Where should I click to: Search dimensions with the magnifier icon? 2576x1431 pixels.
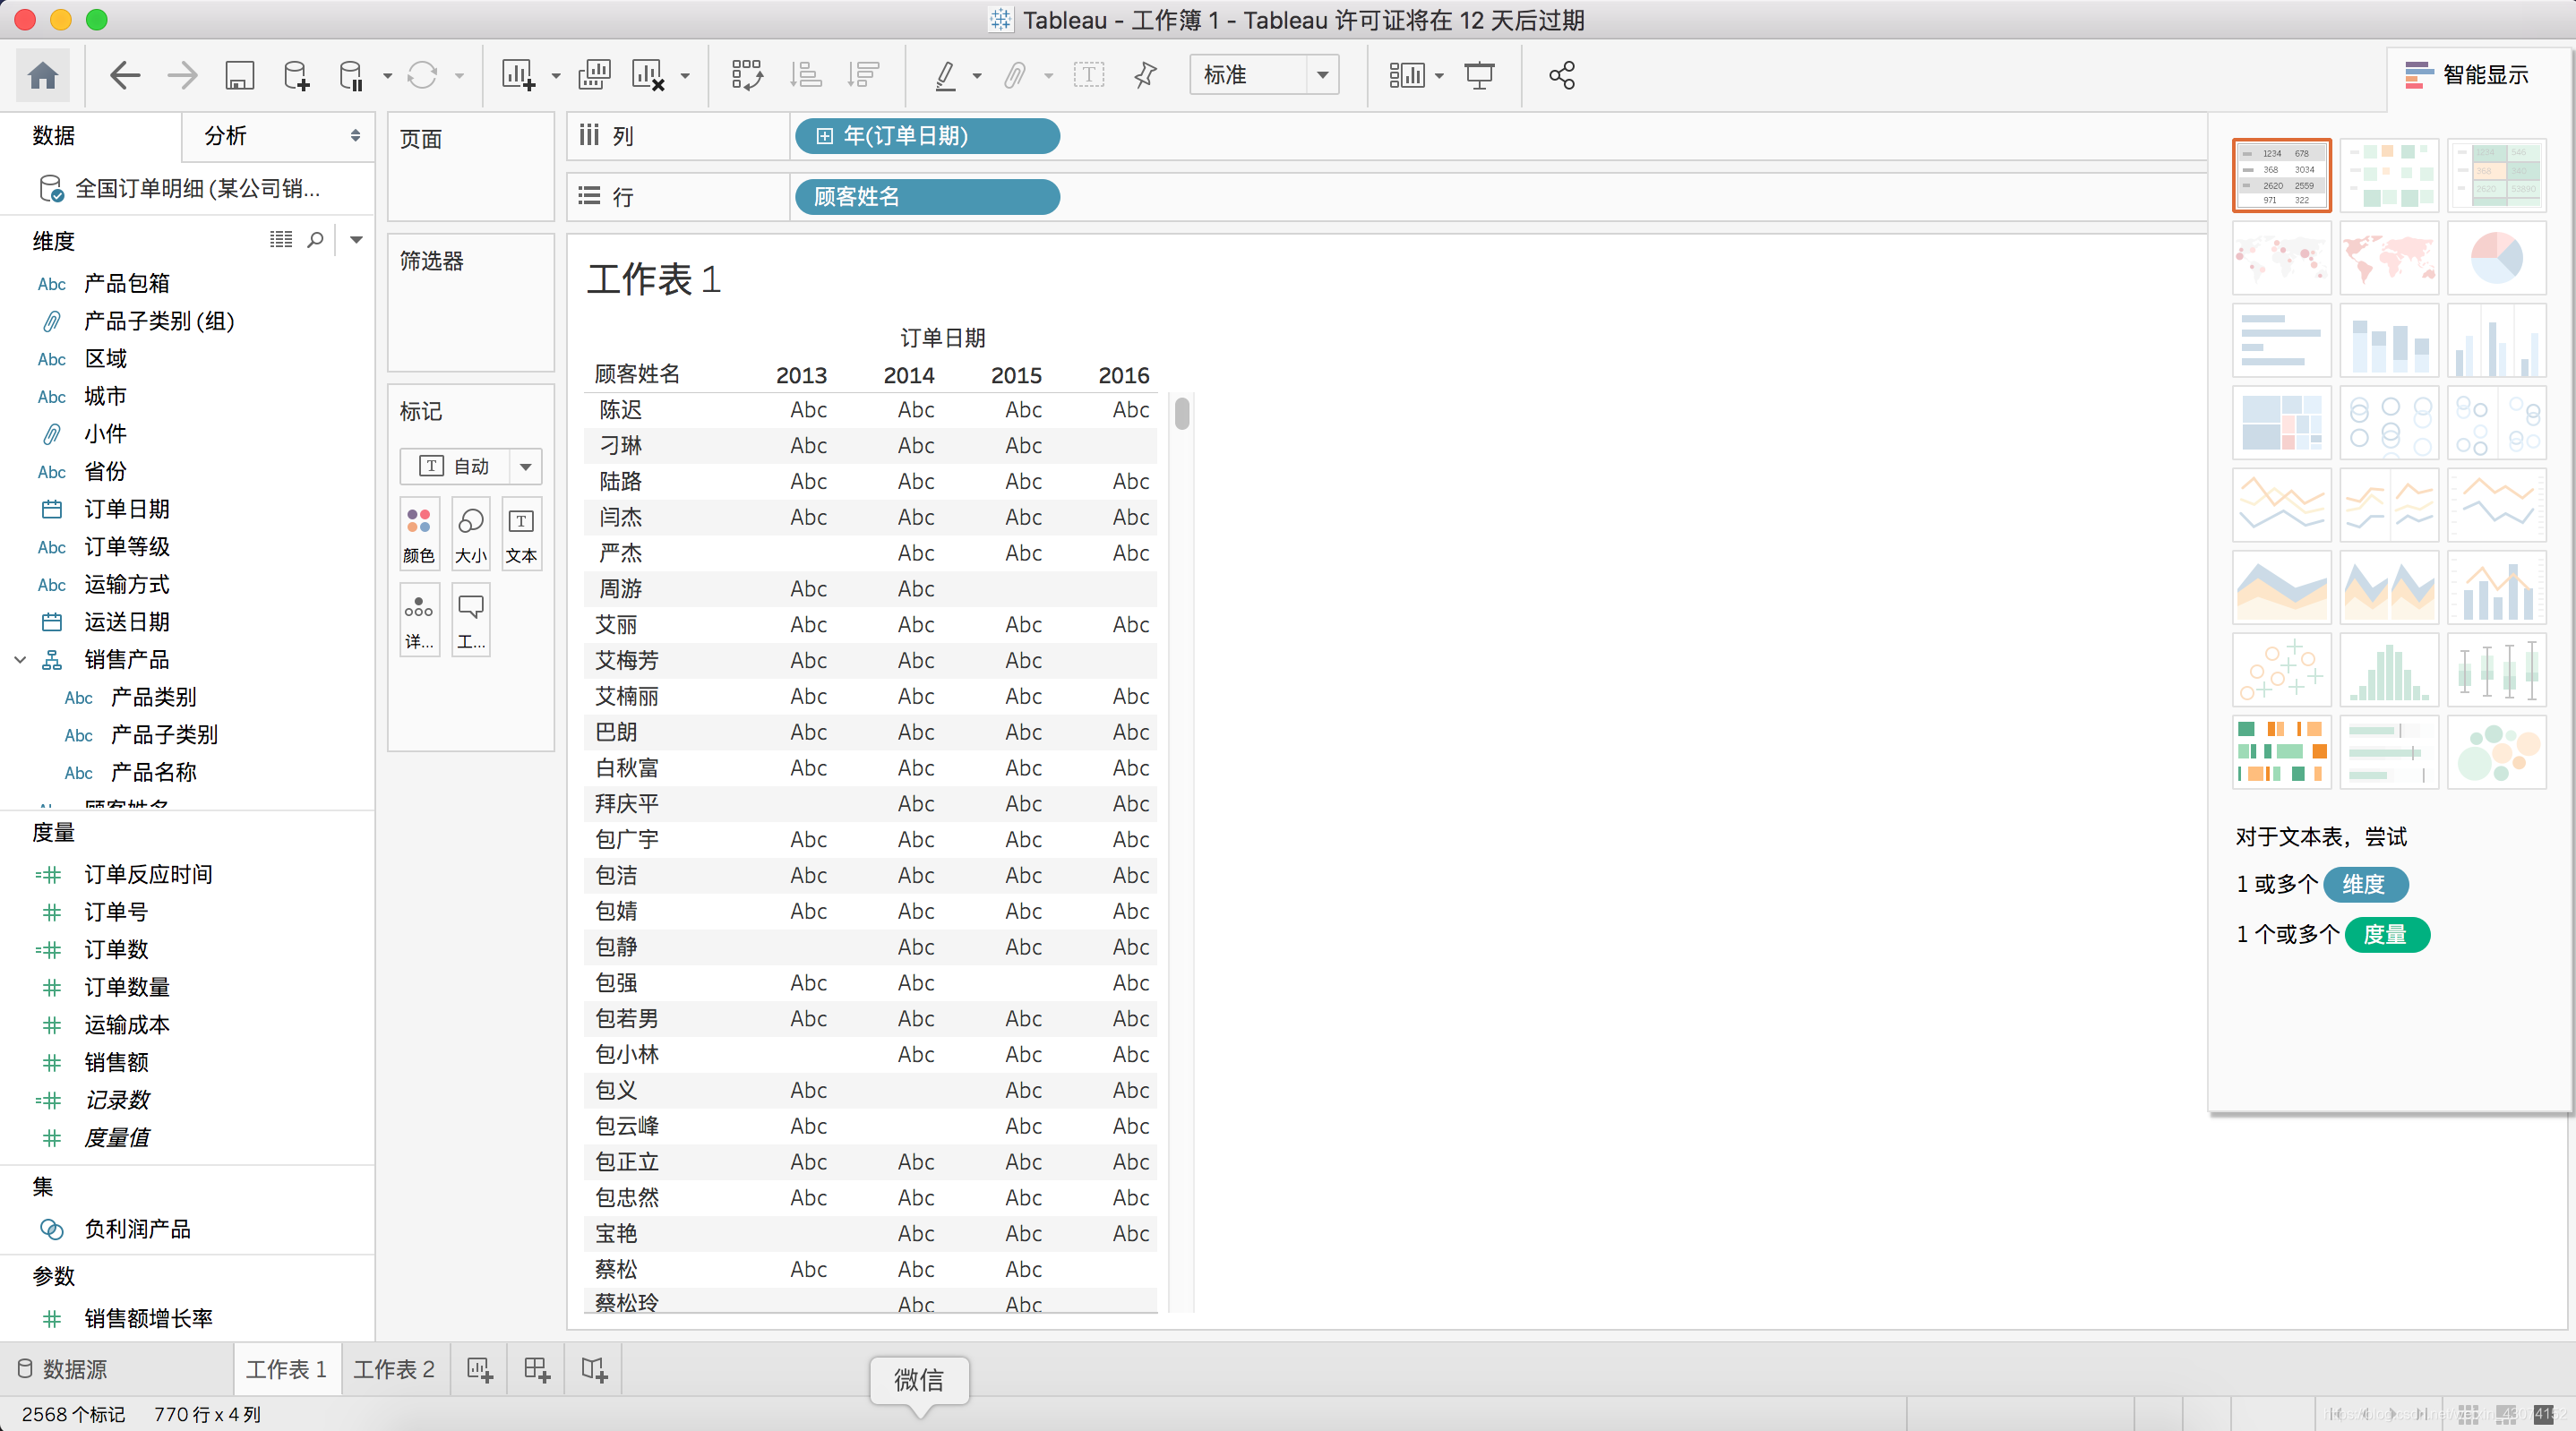pyautogui.click(x=316, y=240)
